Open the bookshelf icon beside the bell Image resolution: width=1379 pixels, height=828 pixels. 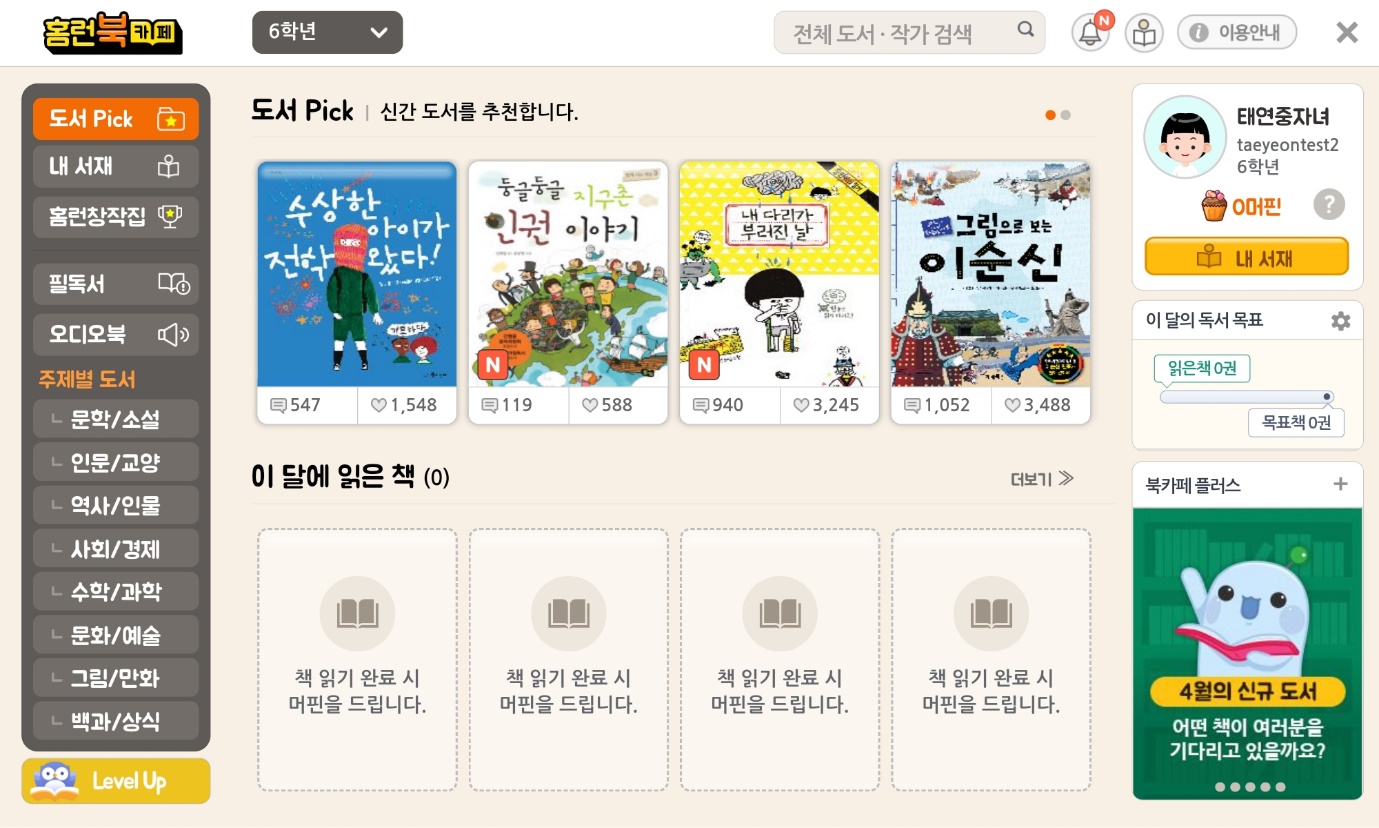click(1144, 33)
